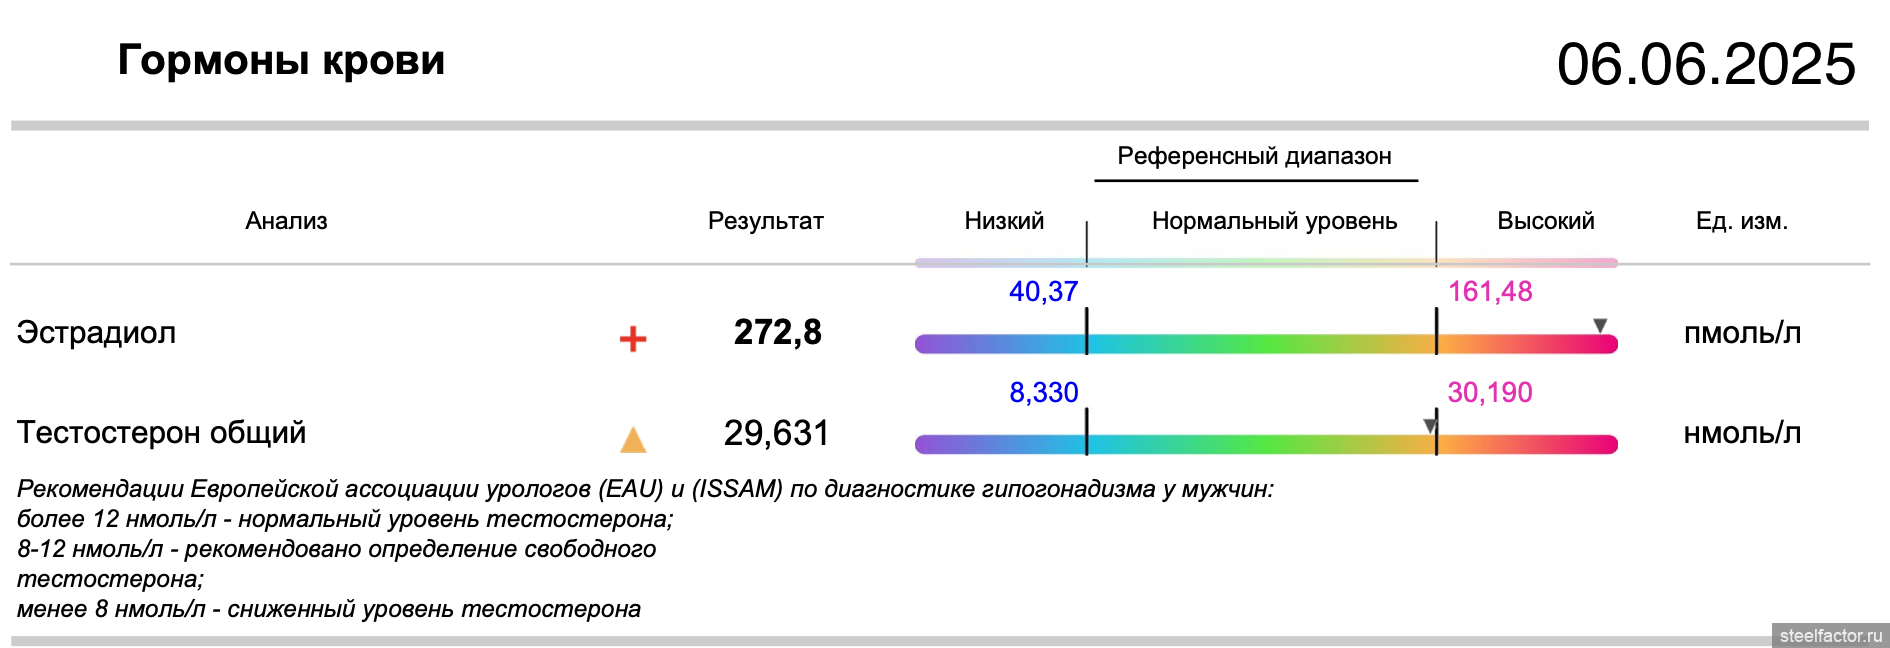Click the red plus icon beside Эстрадиол
This screenshot has height=648, width=1890.
tap(632, 339)
